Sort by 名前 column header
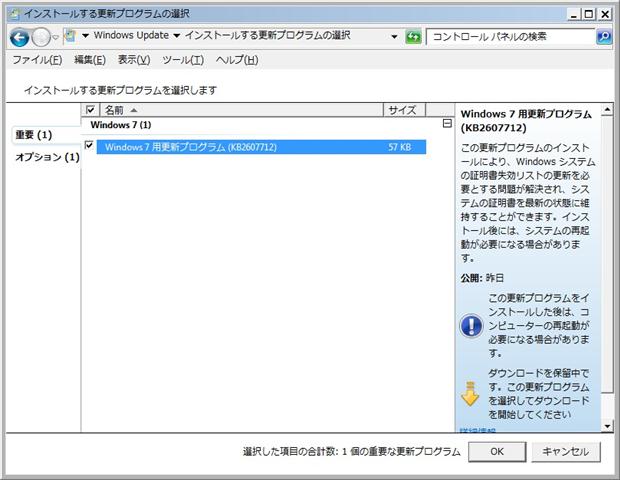This screenshot has height=480, width=620. click(x=242, y=110)
